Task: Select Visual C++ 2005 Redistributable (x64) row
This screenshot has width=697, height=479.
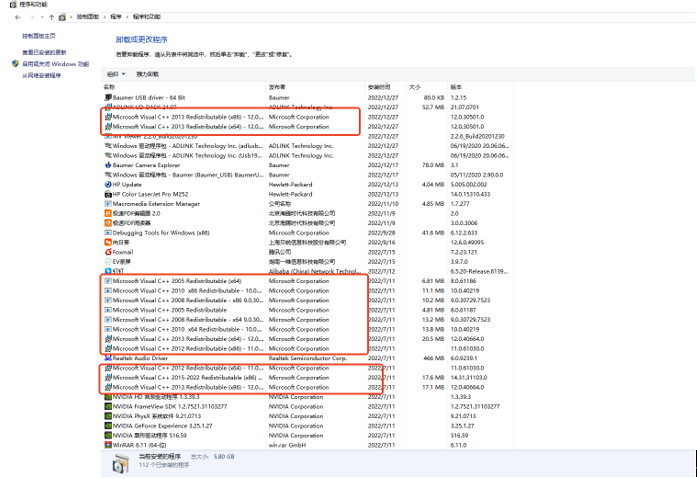Action: (307, 281)
